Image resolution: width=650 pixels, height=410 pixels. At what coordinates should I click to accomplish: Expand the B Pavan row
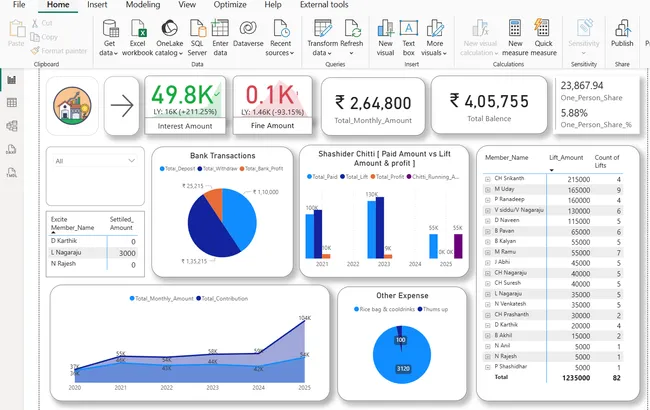488,231
